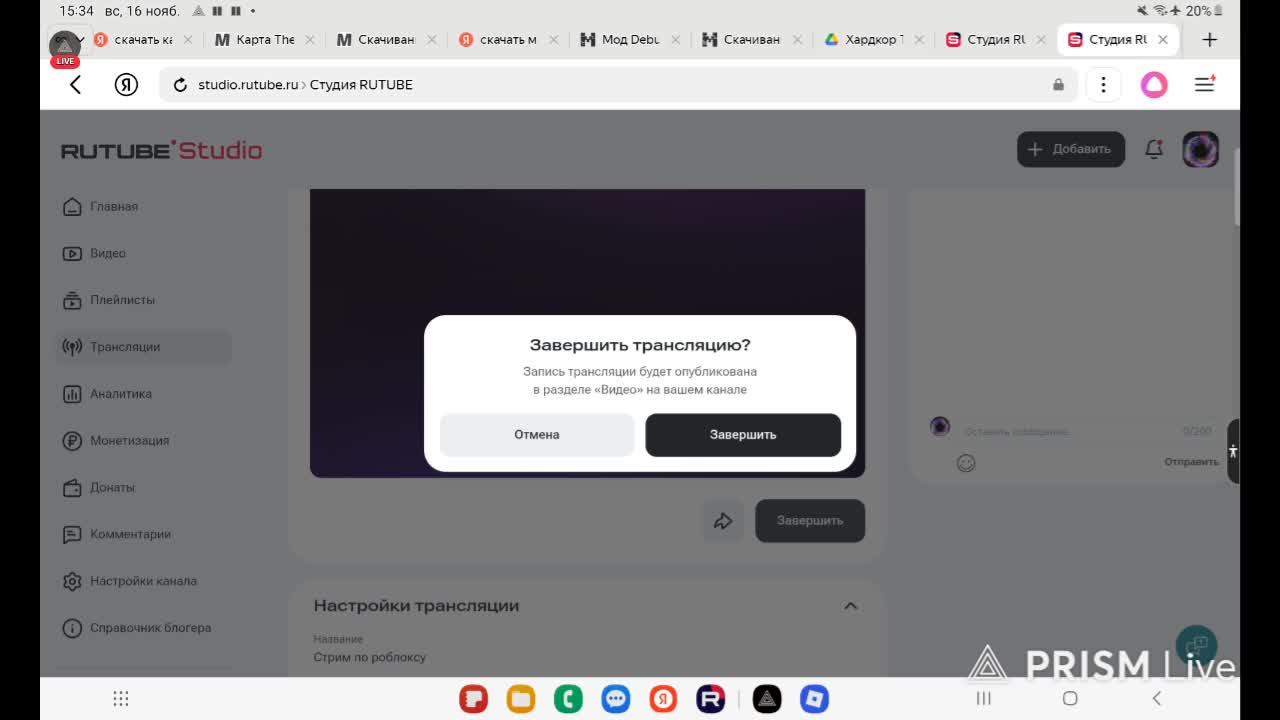This screenshot has height=720, width=1280.
Task: Open the emoji smiley picker in chat
Action: pyautogui.click(x=966, y=463)
